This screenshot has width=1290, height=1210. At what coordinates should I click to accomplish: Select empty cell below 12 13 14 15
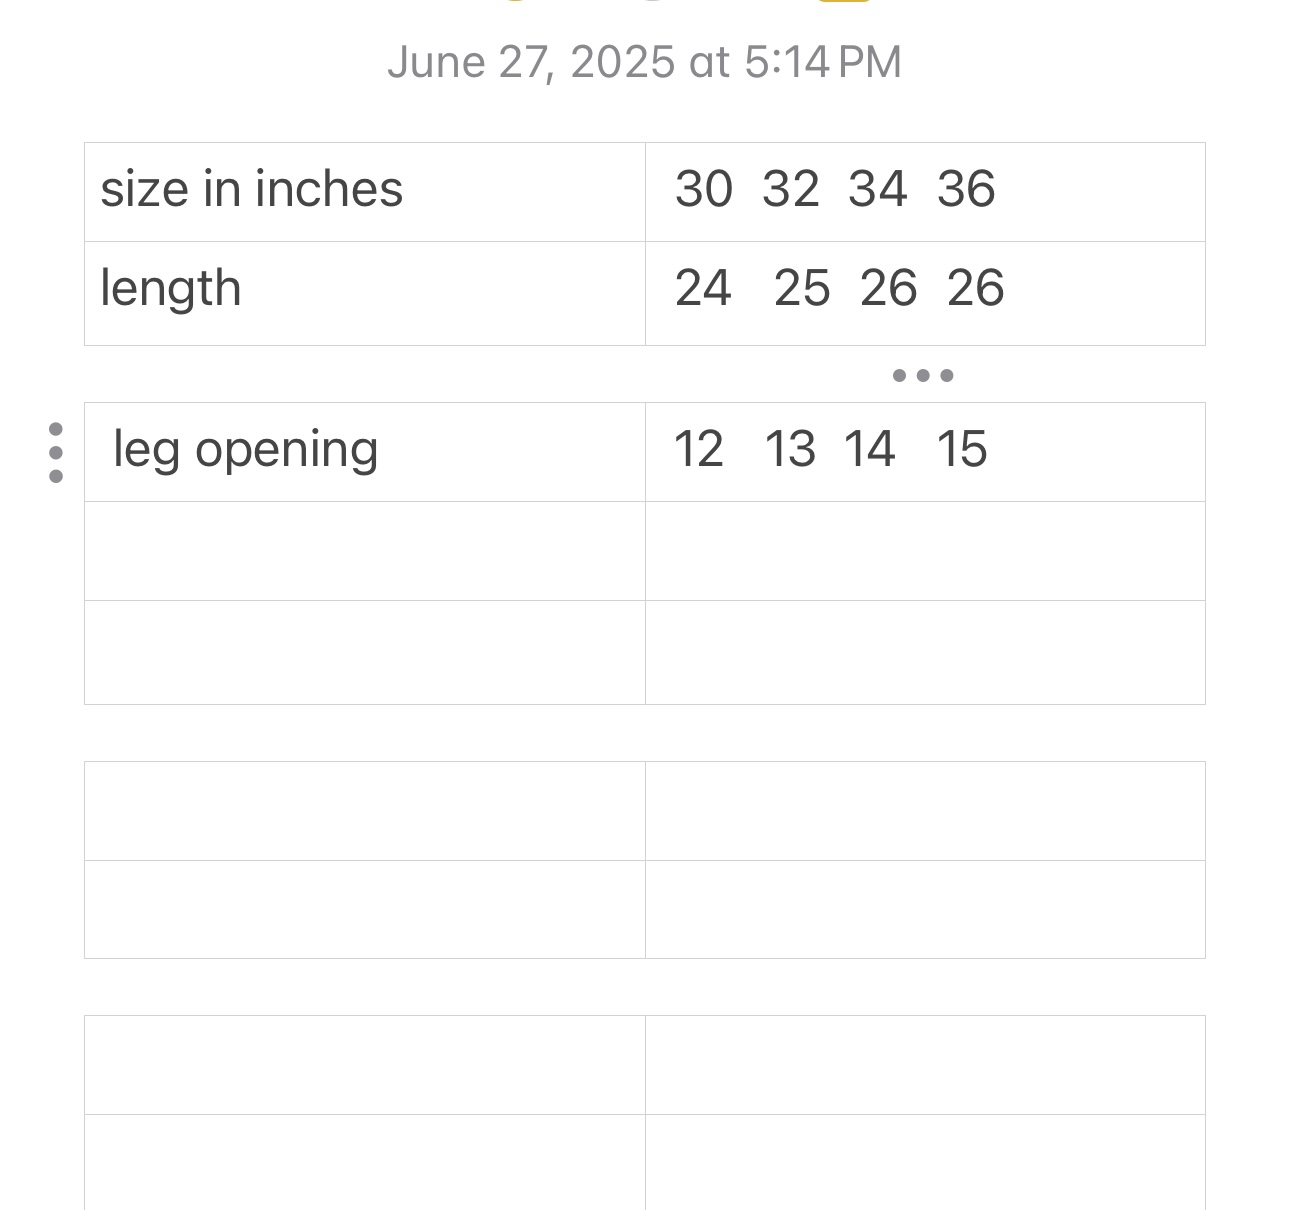[x=924, y=550]
